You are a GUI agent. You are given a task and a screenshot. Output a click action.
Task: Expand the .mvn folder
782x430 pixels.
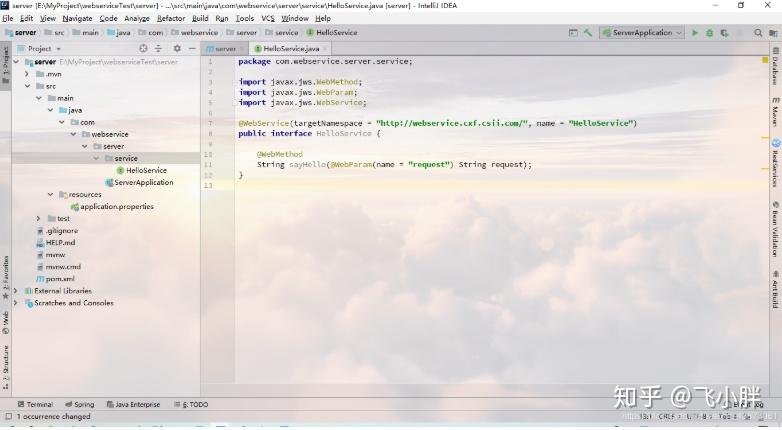(27, 74)
